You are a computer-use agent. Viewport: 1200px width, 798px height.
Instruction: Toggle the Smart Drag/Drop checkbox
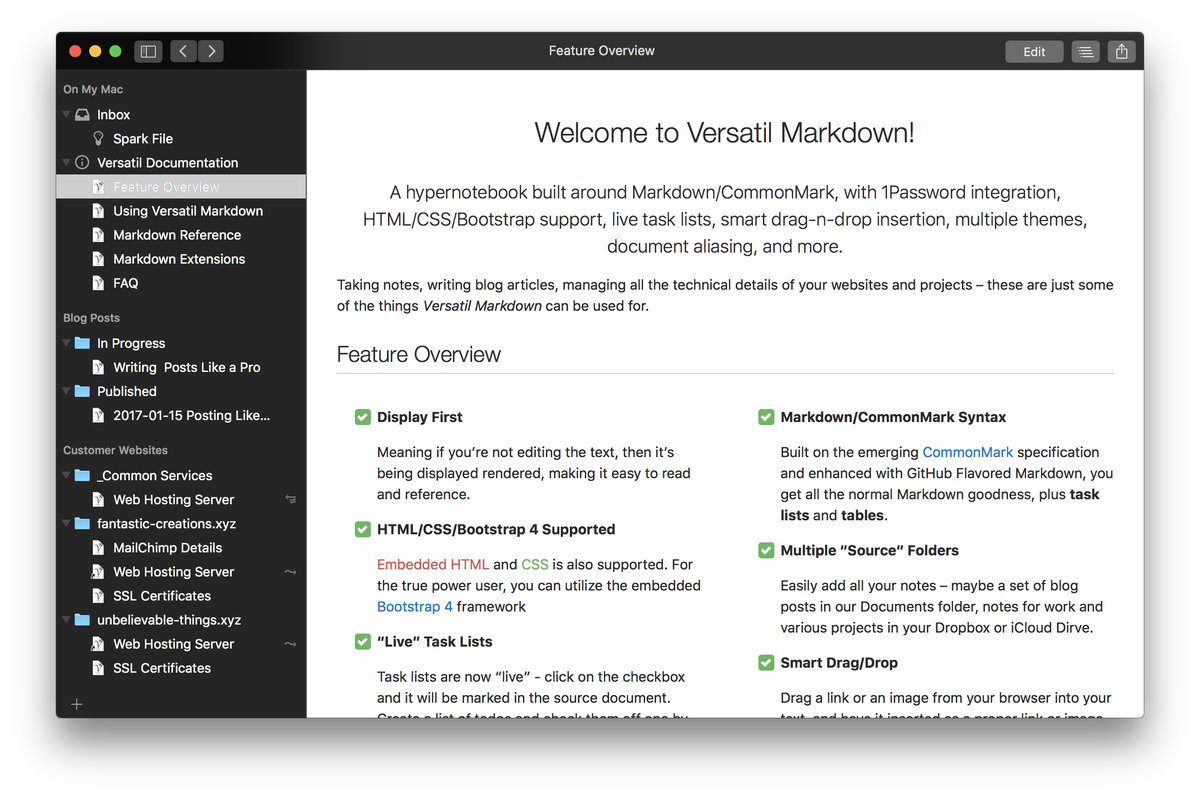tap(766, 662)
